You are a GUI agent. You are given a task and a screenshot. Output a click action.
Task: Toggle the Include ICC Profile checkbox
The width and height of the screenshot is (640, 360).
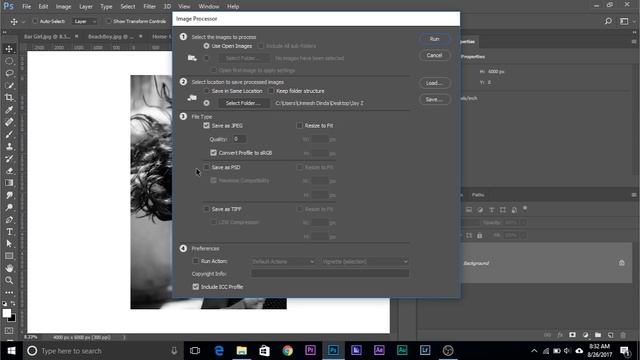[196, 287]
